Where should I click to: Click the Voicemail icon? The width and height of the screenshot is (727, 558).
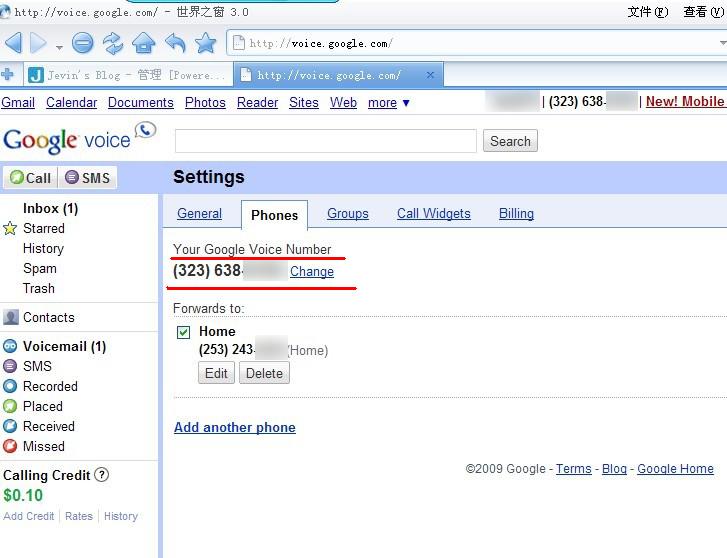(x=10, y=346)
